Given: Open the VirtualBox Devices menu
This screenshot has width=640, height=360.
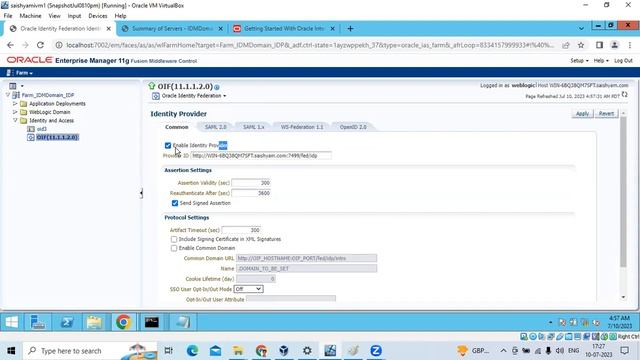Looking at the screenshot, I should tap(98, 16).
